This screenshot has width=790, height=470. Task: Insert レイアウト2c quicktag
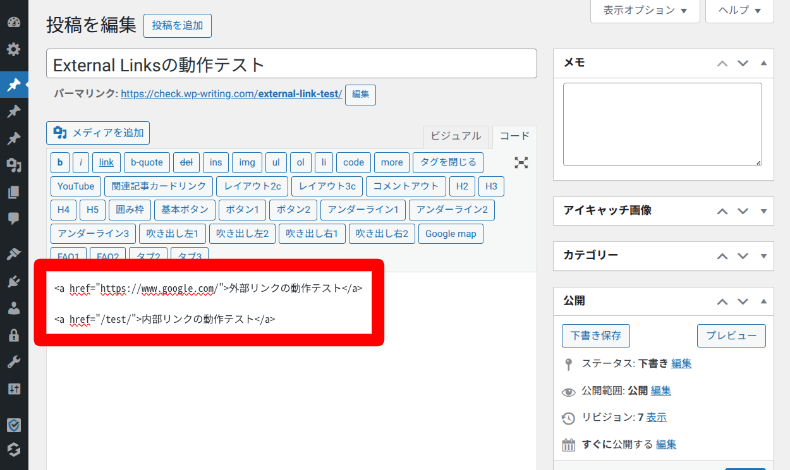[252, 186]
